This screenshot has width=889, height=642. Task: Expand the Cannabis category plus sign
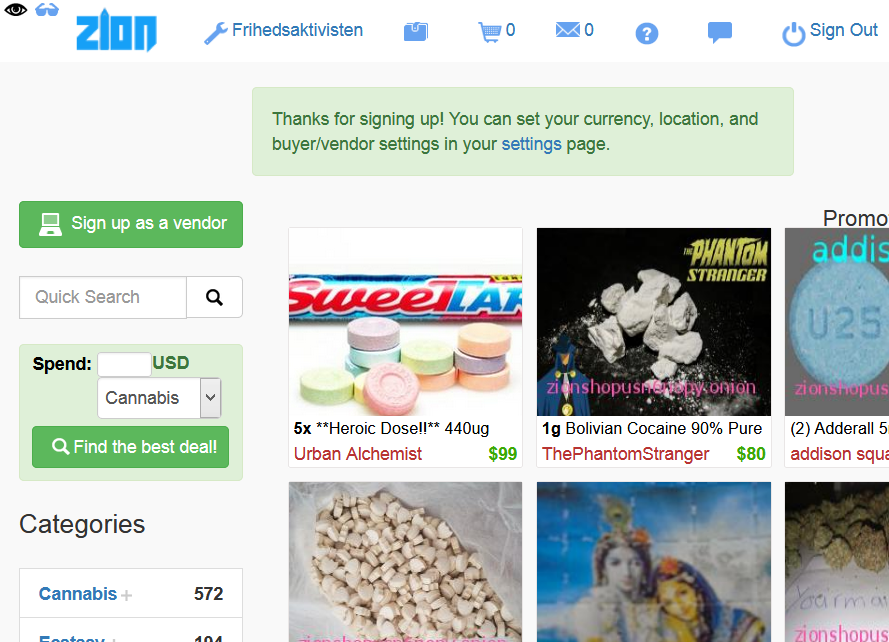[x=126, y=595]
